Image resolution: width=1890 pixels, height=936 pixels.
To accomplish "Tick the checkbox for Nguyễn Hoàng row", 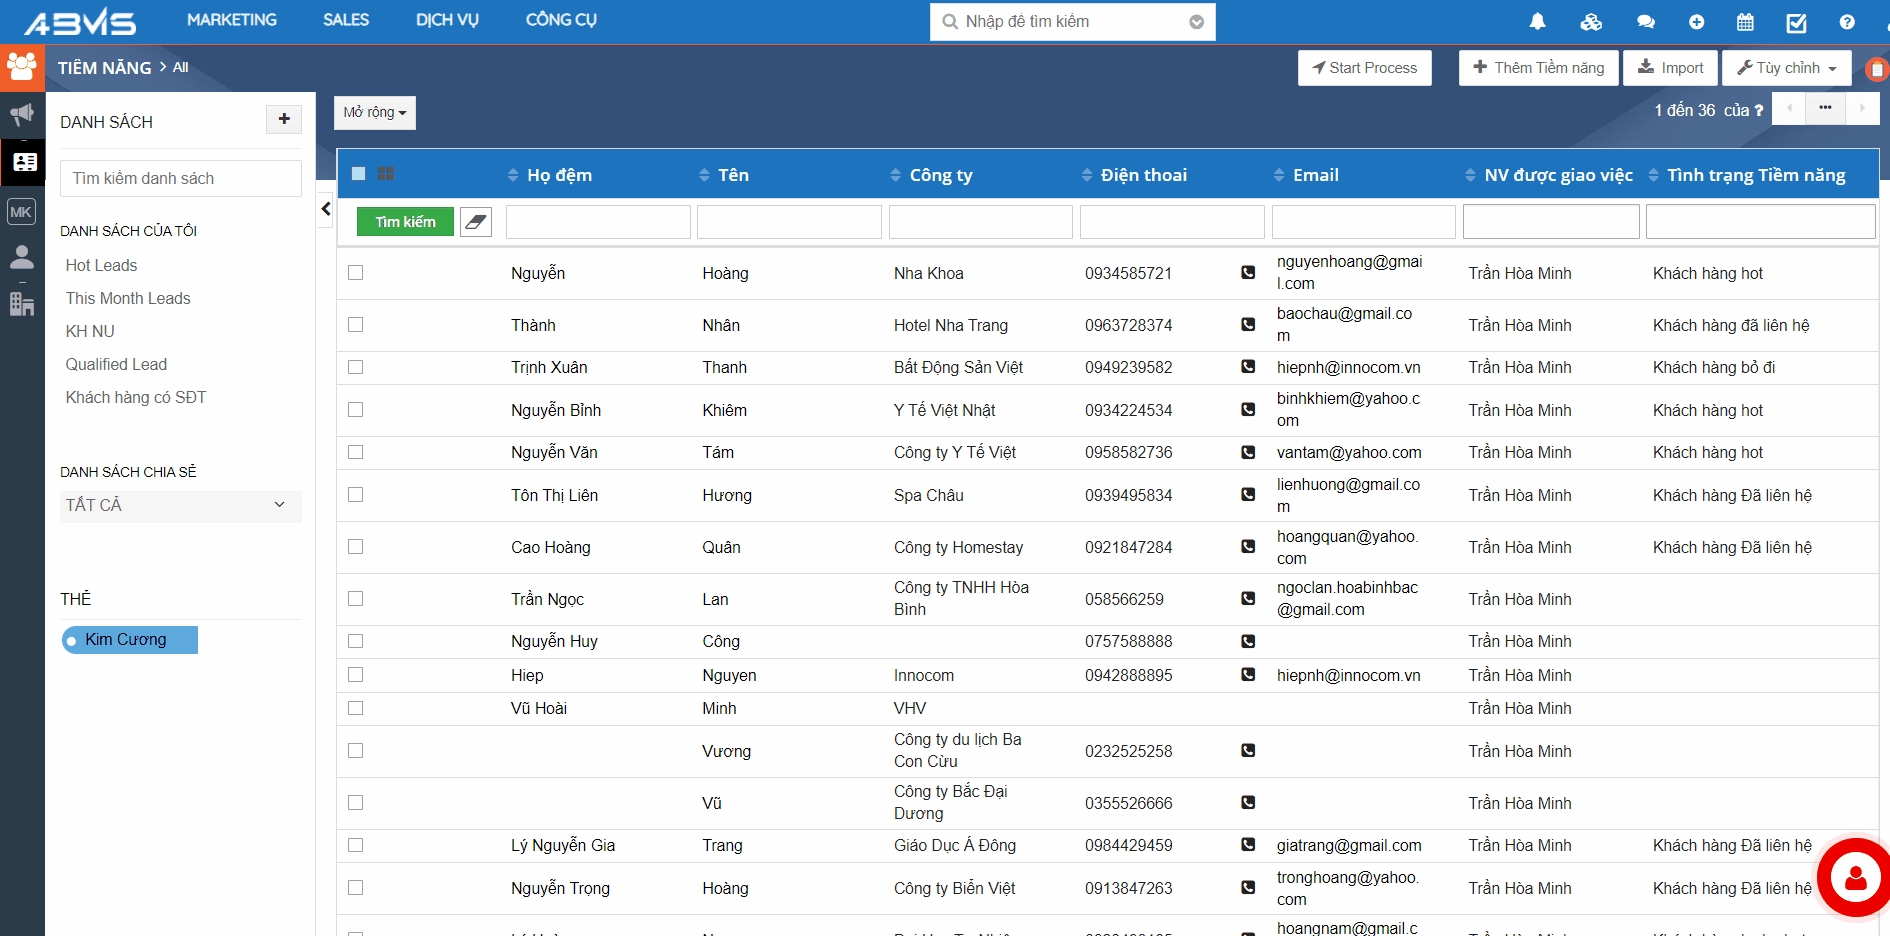I will (x=356, y=273).
